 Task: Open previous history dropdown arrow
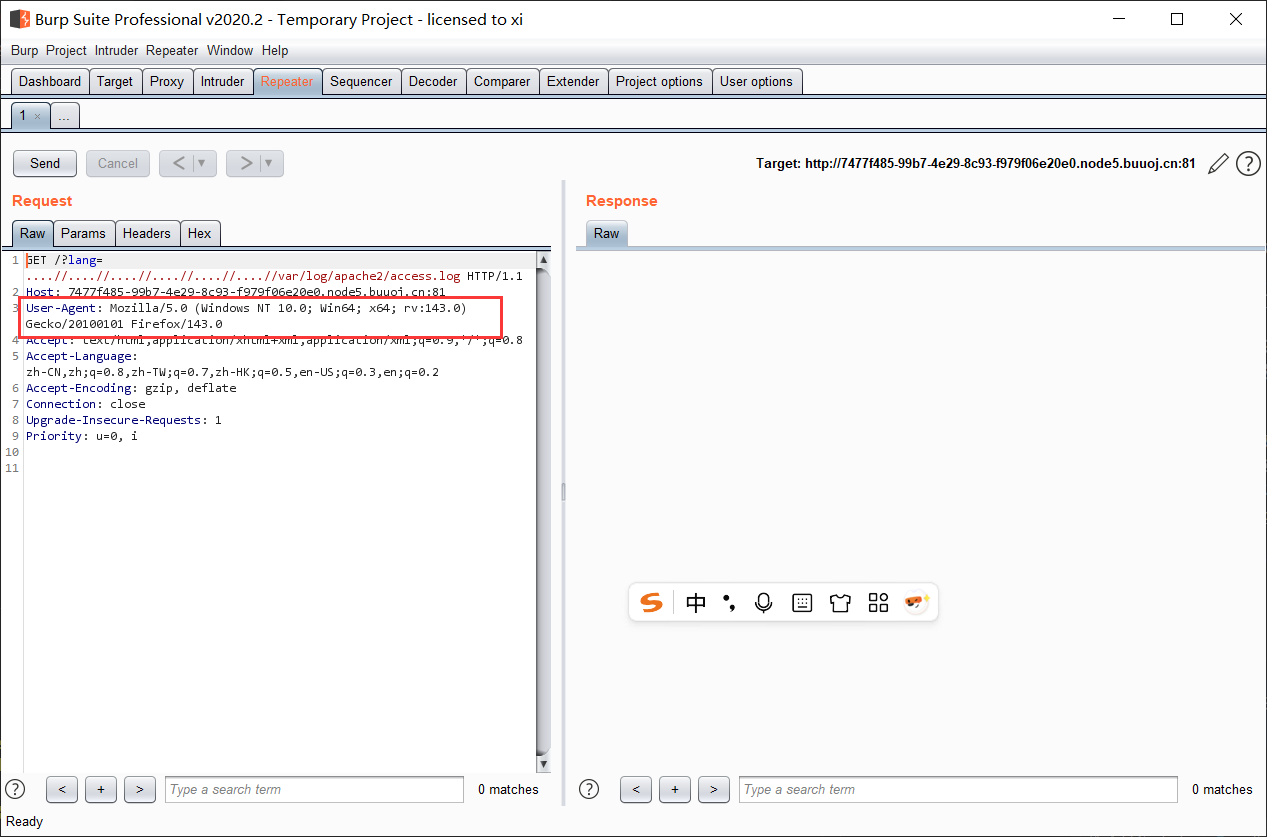click(204, 163)
